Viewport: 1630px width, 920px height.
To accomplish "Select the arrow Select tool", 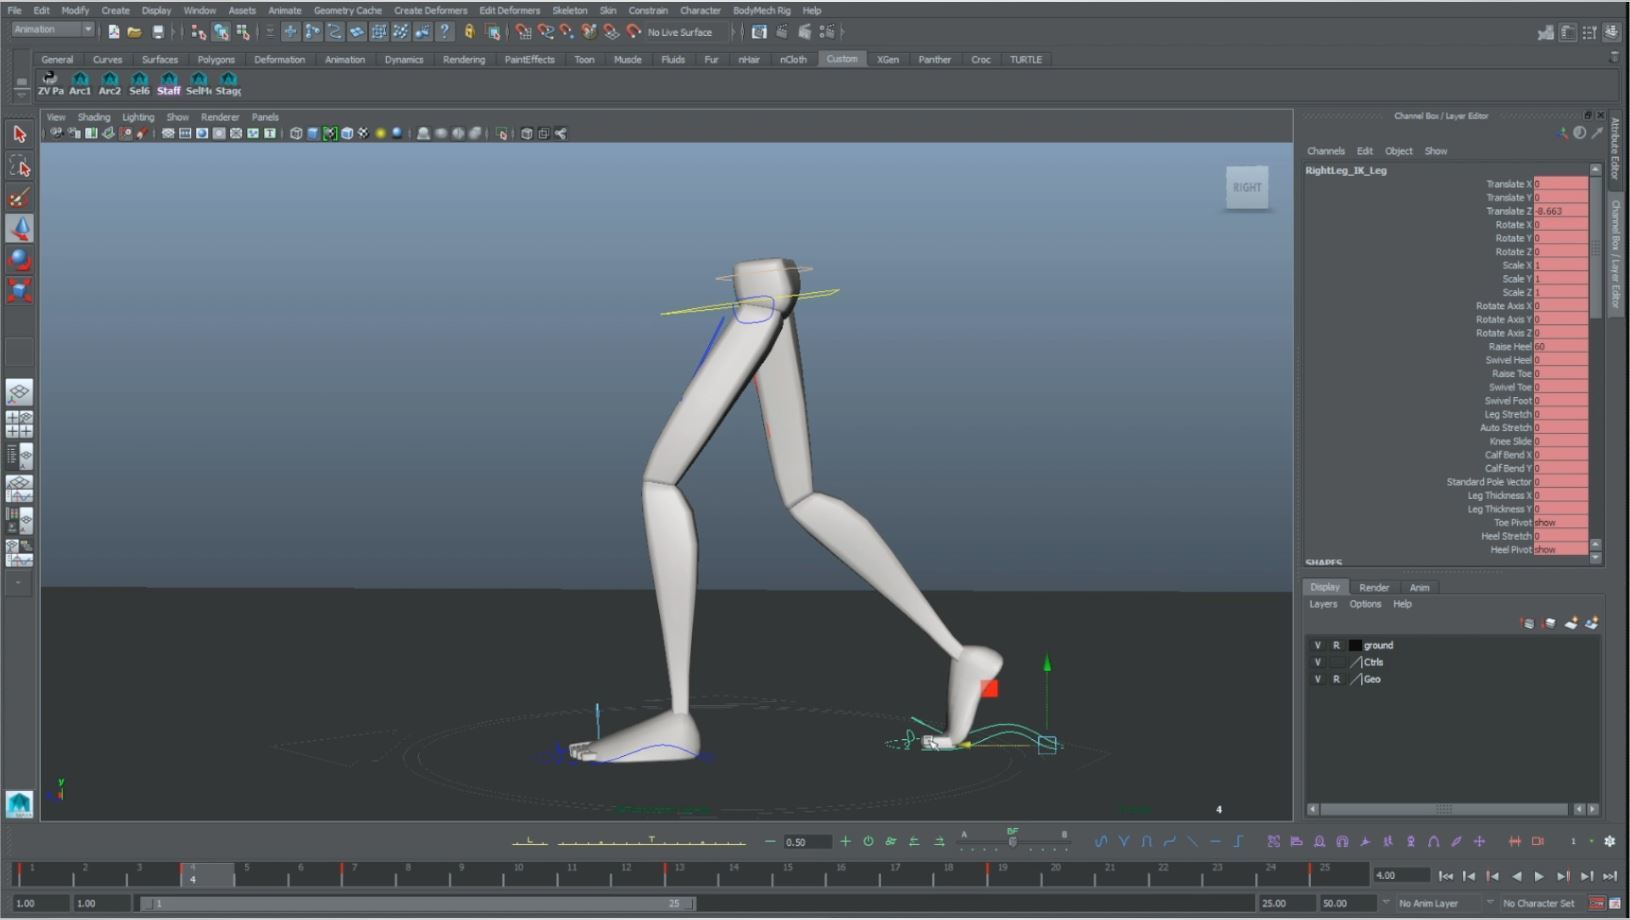I will [x=19, y=134].
